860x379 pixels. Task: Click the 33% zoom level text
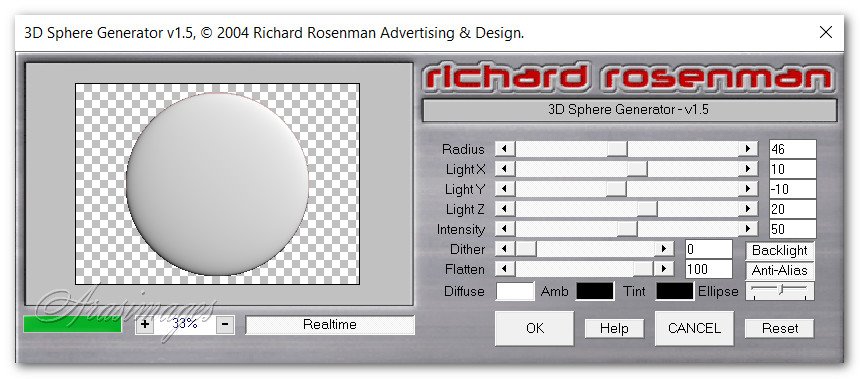click(x=185, y=324)
